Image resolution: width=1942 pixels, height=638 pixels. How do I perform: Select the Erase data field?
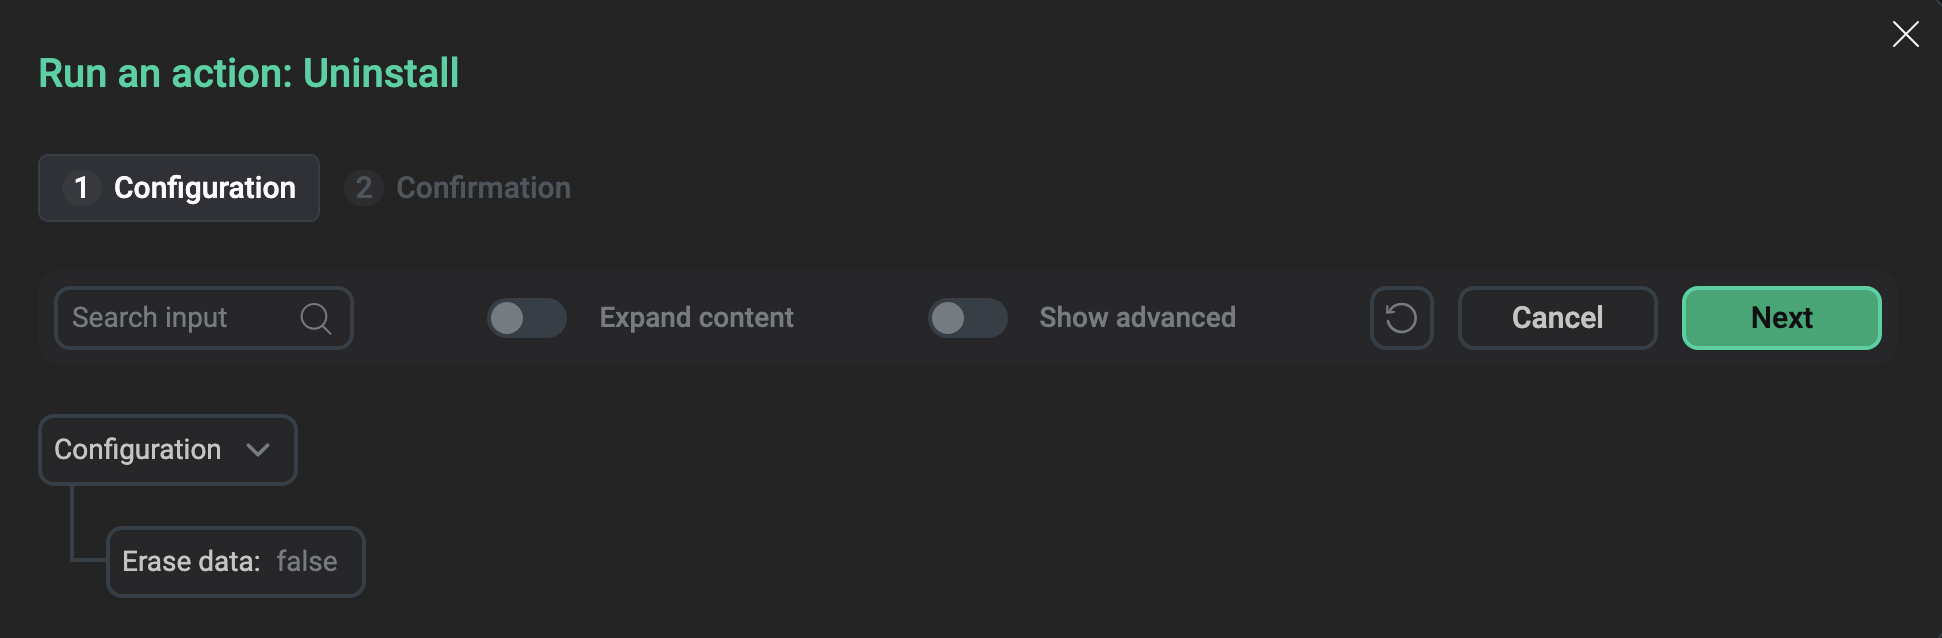pyautogui.click(x=235, y=562)
